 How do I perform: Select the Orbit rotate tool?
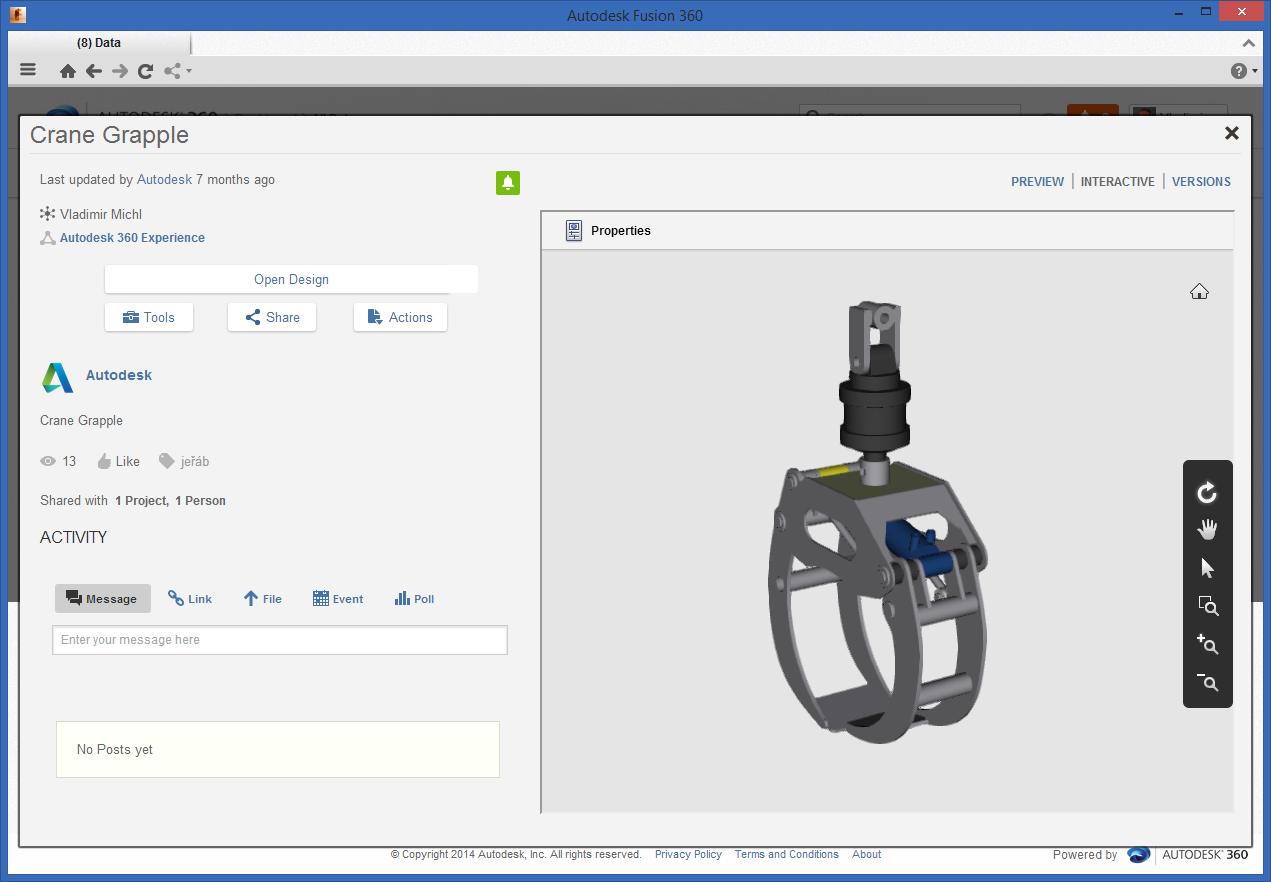(x=1207, y=492)
